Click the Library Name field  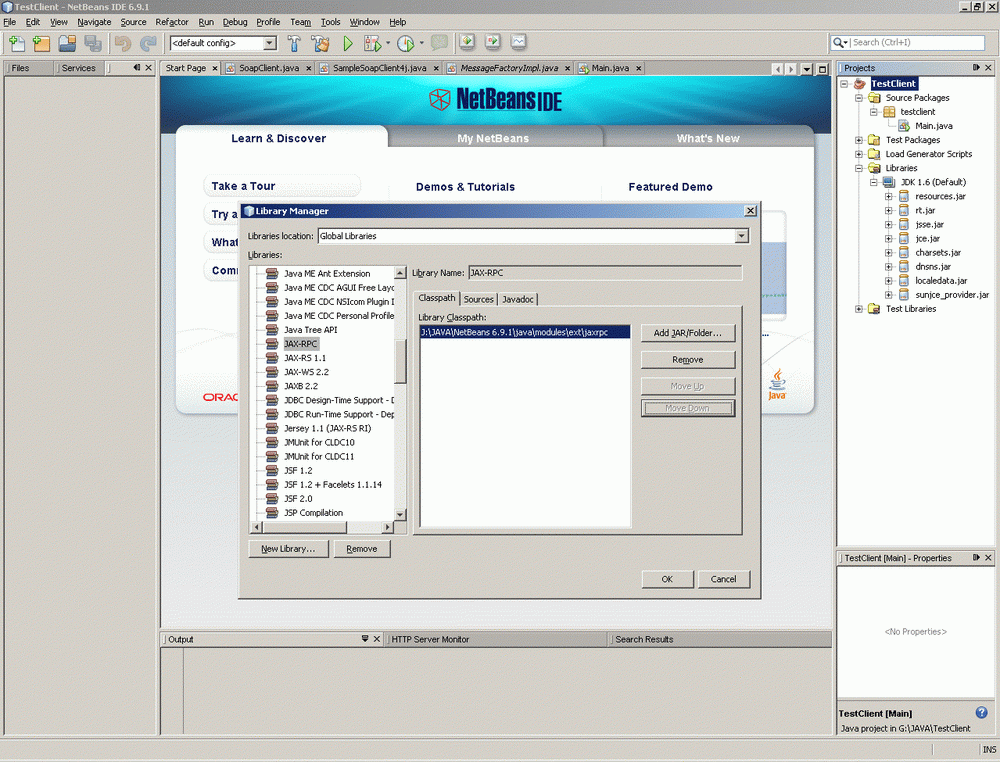tap(605, 273)
